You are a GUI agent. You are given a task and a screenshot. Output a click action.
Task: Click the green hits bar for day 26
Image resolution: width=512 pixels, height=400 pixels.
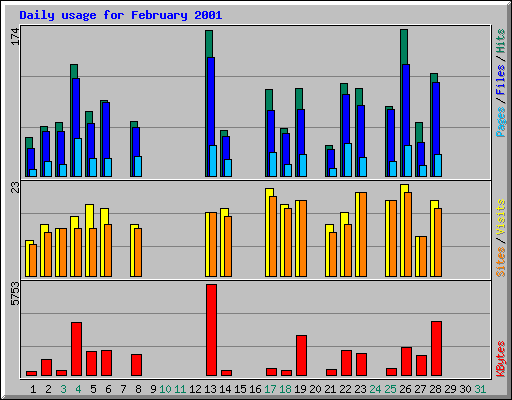[x=404, y=47]
